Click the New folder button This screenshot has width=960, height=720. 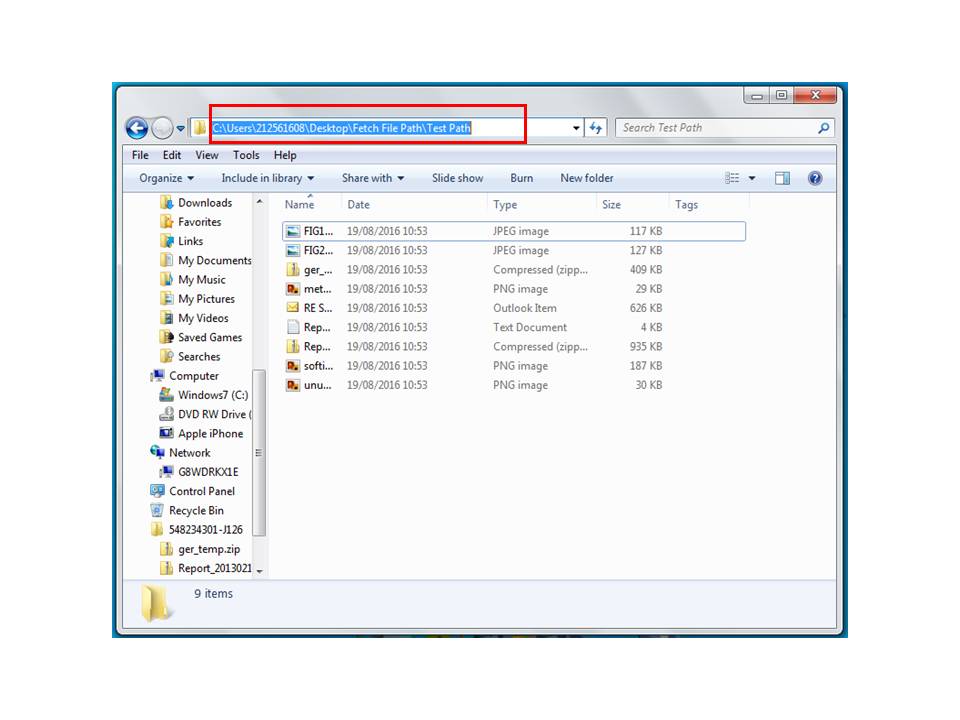point(587,177)
